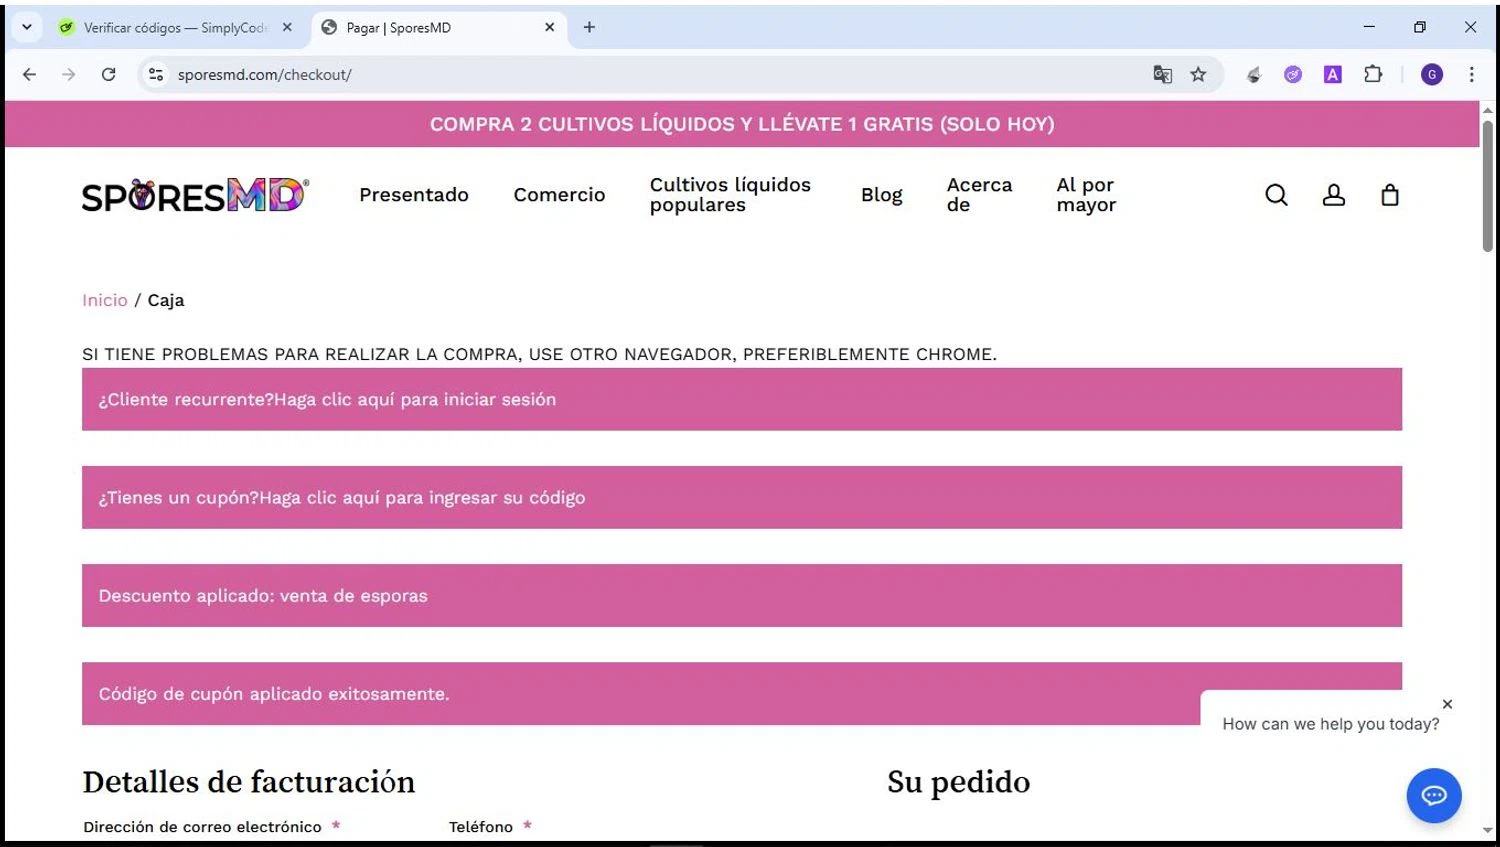Go forward in browser history

(68, 74)
